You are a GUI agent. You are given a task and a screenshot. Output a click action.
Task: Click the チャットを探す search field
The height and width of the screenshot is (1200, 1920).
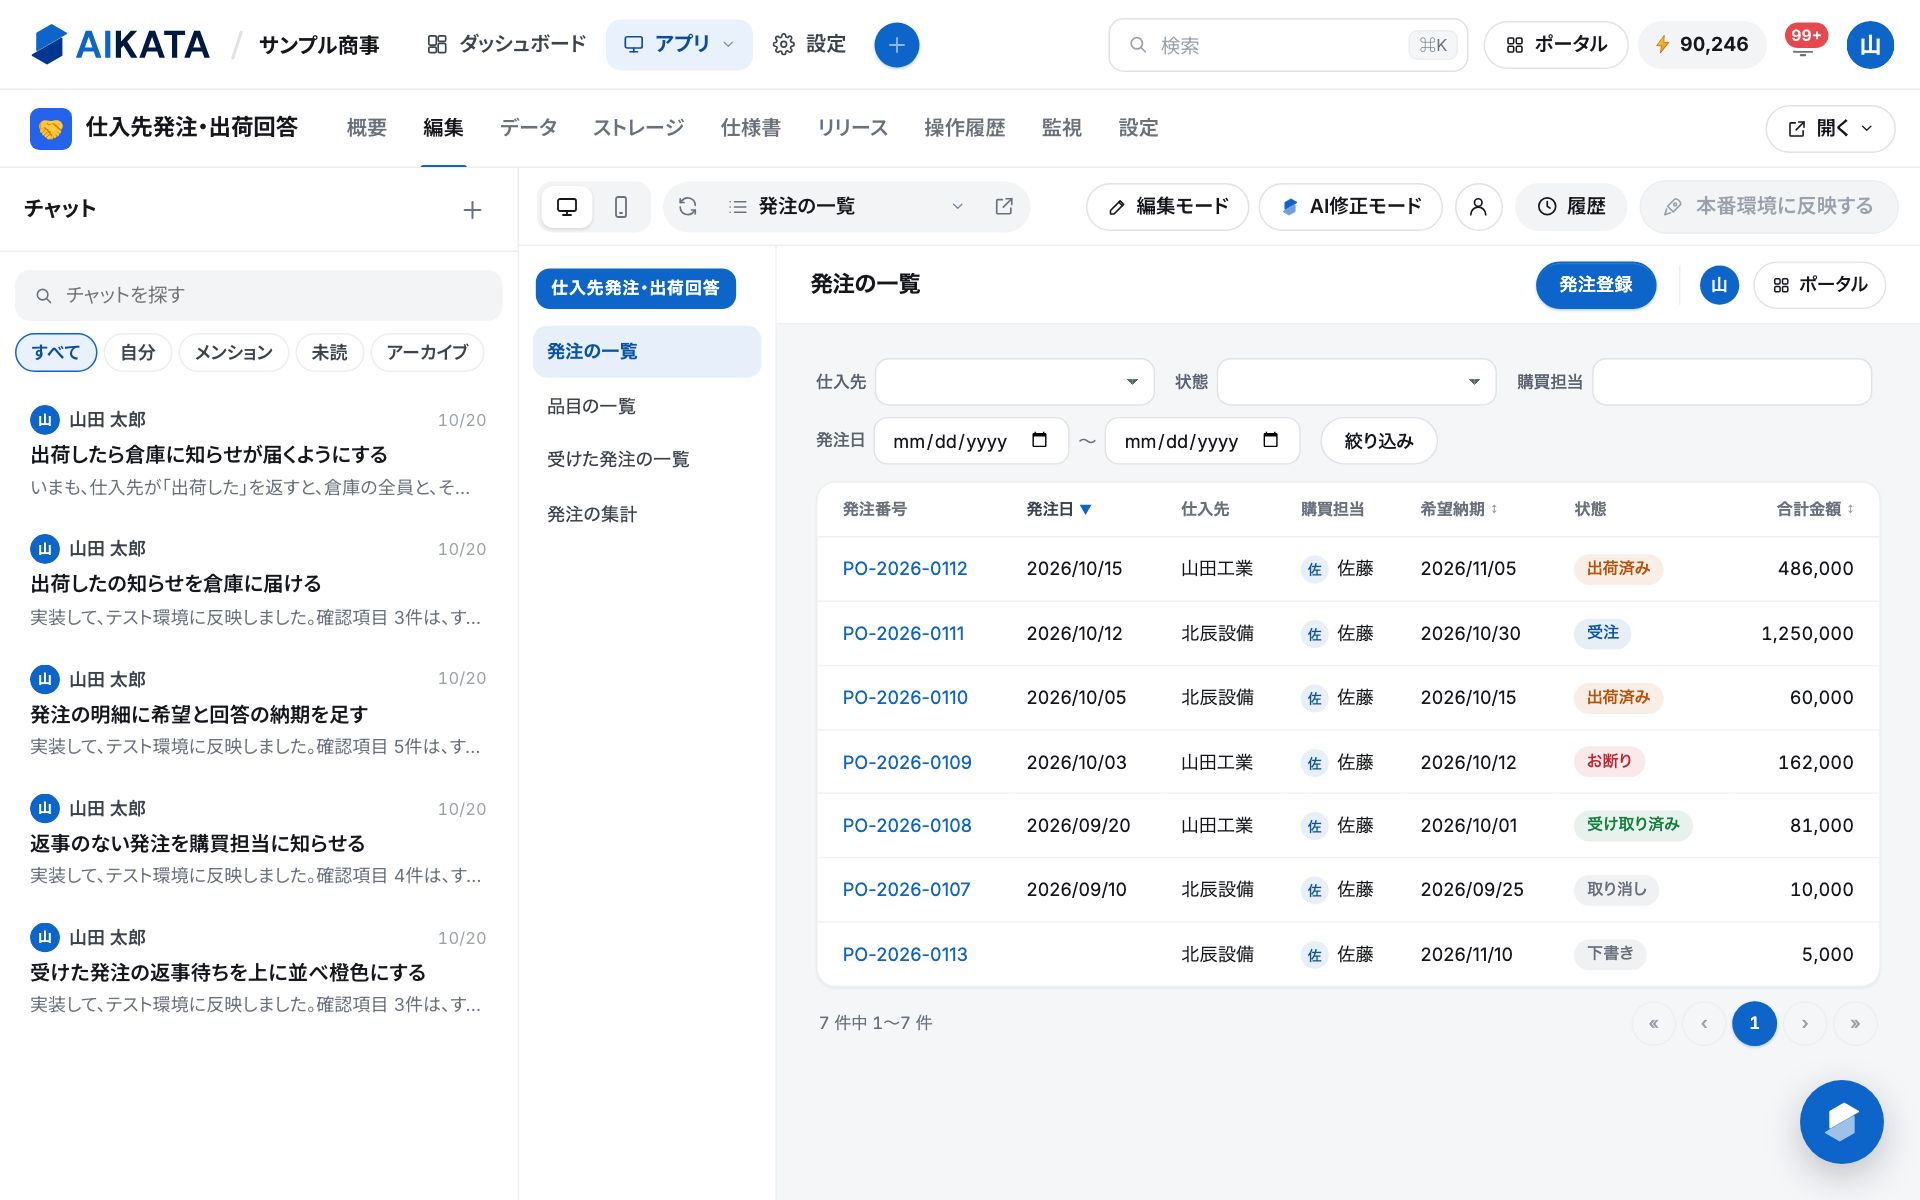(259, 295)
